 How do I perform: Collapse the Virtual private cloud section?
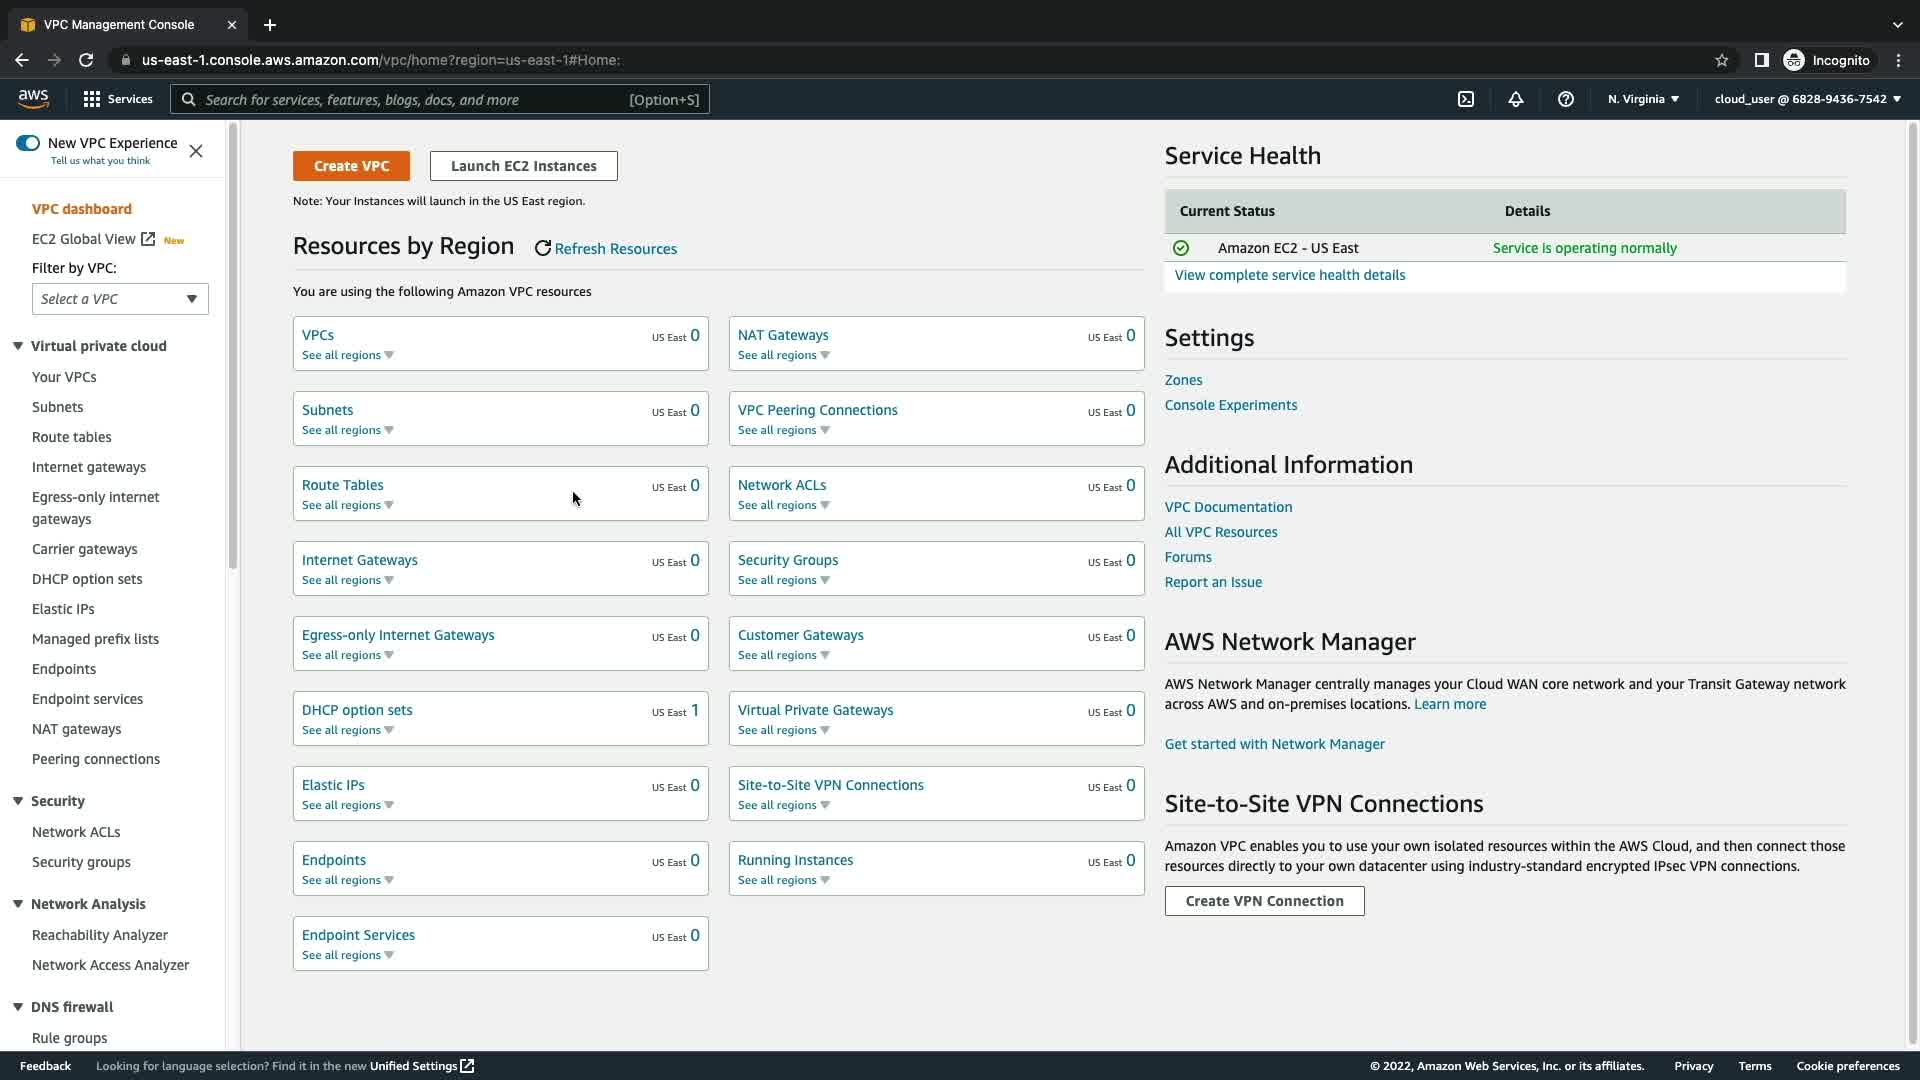pyautogui.click(x=18, y=346)
